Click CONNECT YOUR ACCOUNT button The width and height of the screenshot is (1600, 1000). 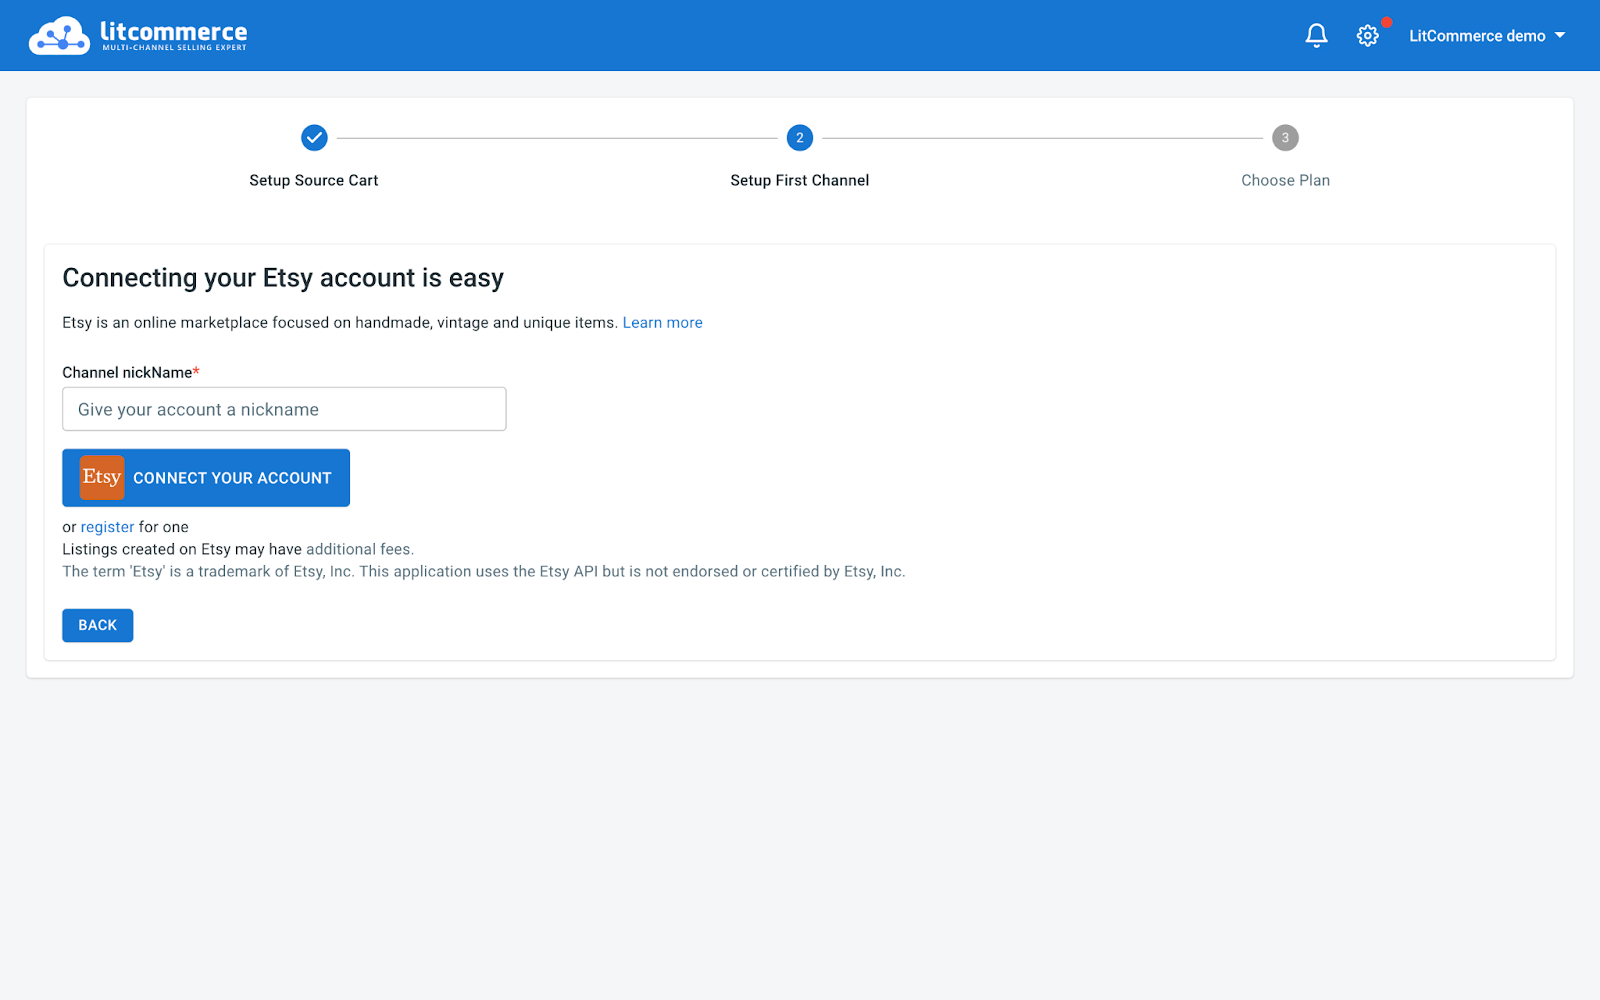click(x=206, y=478)
